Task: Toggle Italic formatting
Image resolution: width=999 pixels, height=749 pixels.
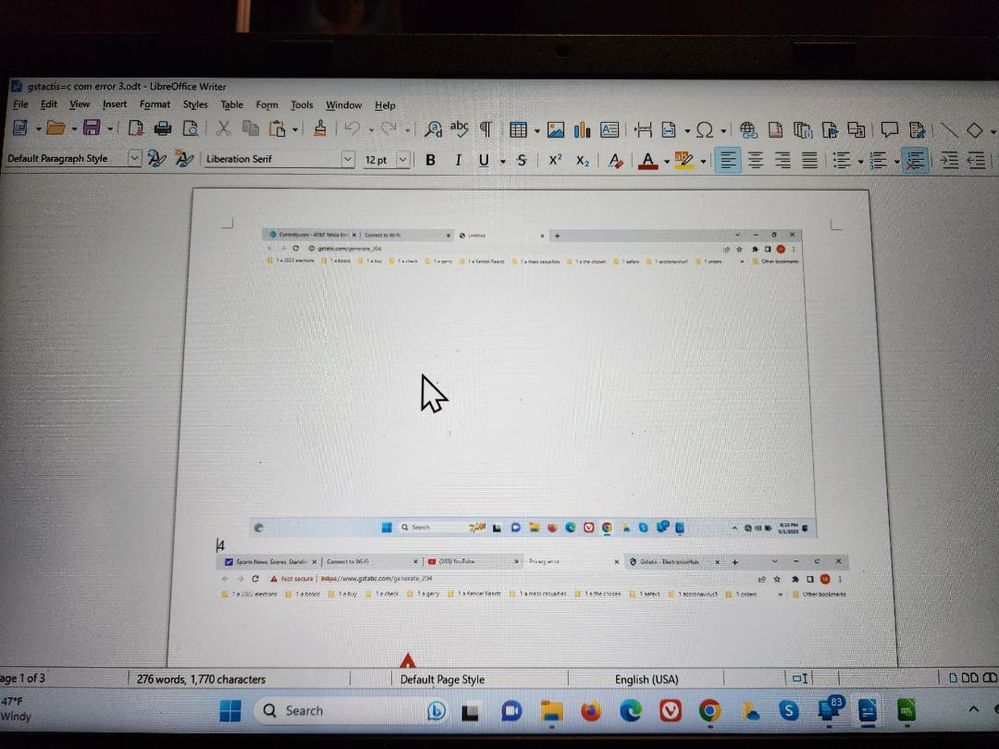Action: tap(457, 160)
